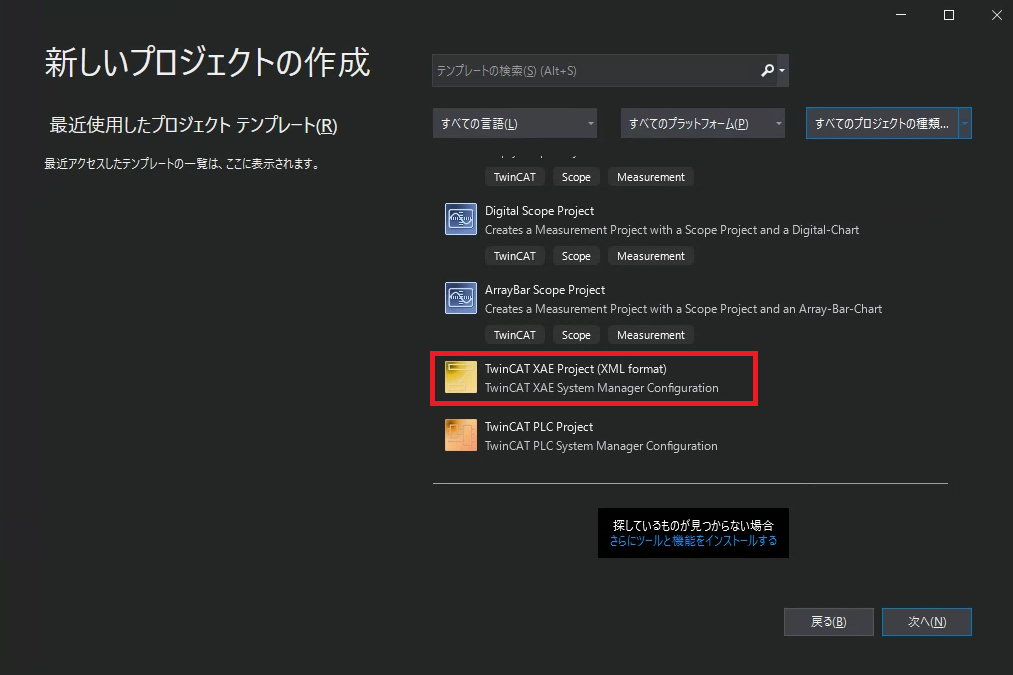This screenshot has height=675, width=1013.
Task: Select the ArrayBar Scope Project title
Action: (x=545, y=290)
